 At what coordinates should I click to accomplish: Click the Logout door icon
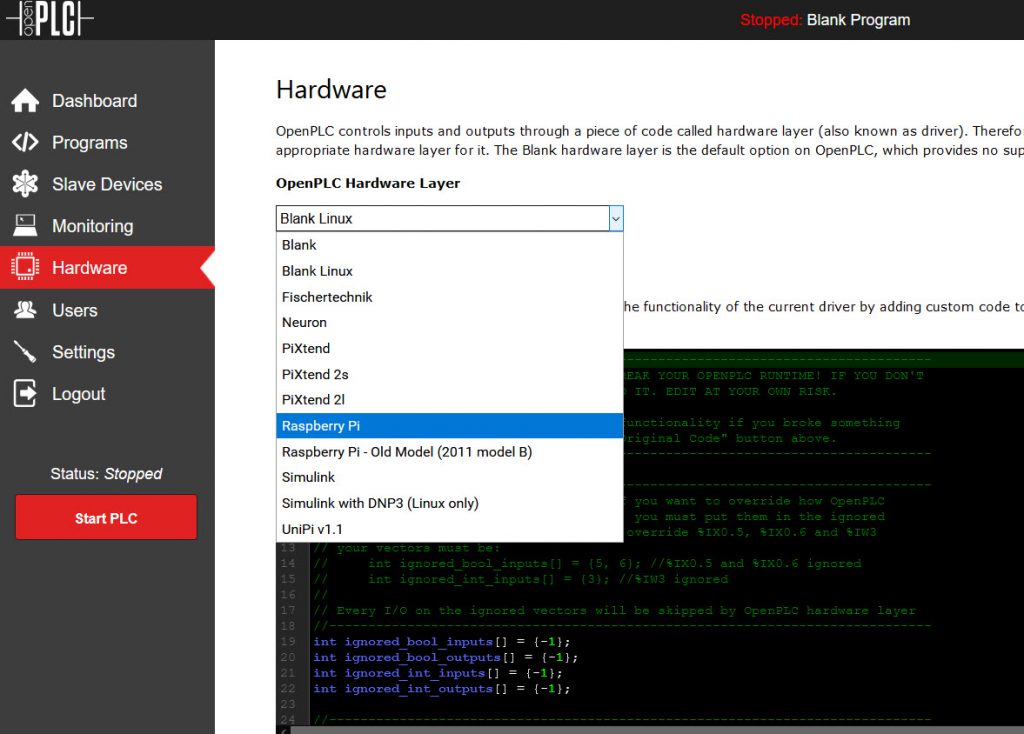click(x=25, y=394)
